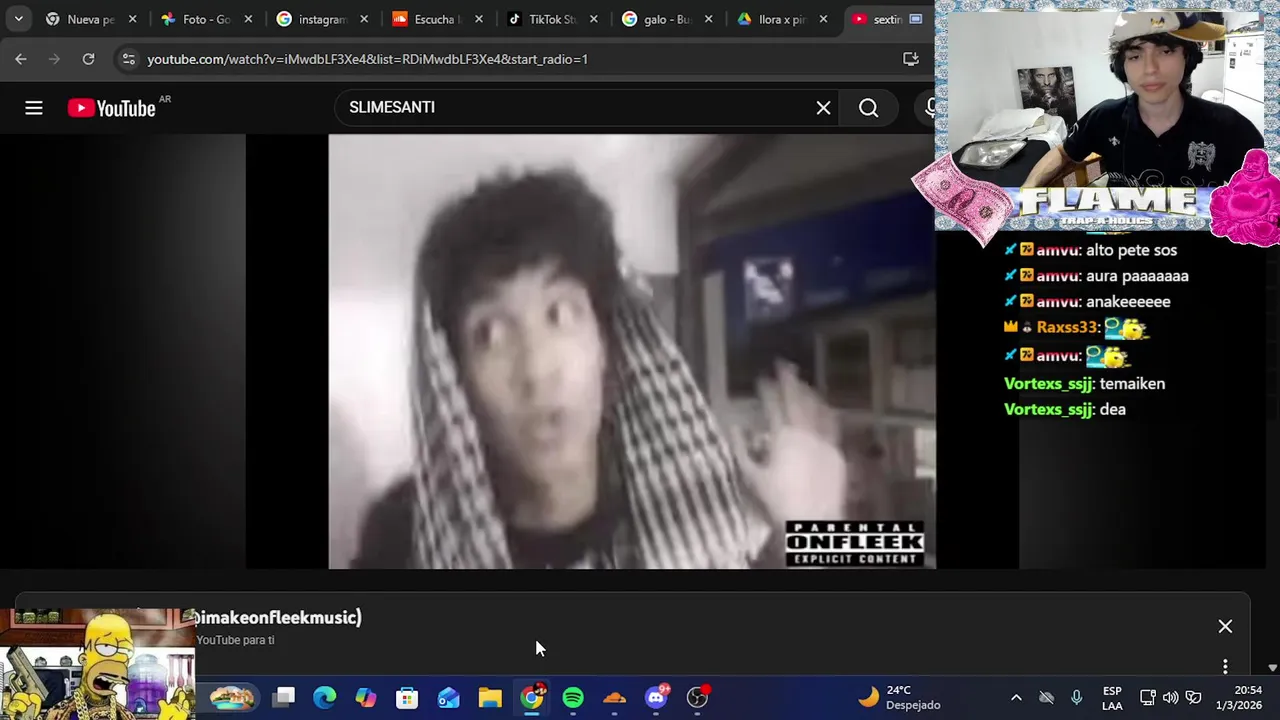Switch to the Nueva pestaña tab
1280x720 pixels.
tap(91, 19)
